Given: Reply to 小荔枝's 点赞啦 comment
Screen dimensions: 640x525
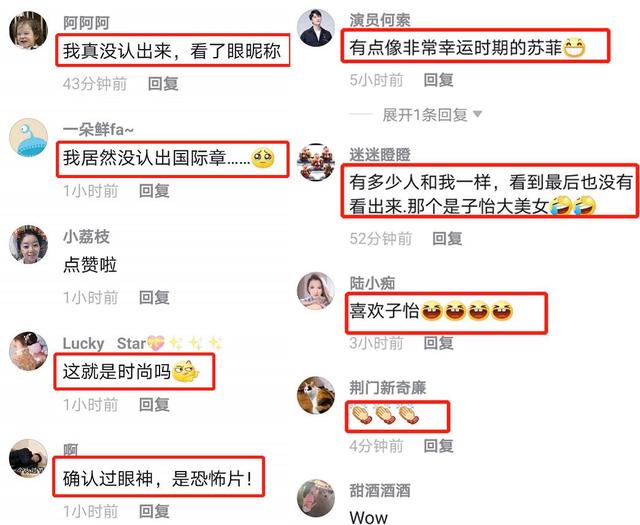Looking at the screenshot, I should click(154, 297).
